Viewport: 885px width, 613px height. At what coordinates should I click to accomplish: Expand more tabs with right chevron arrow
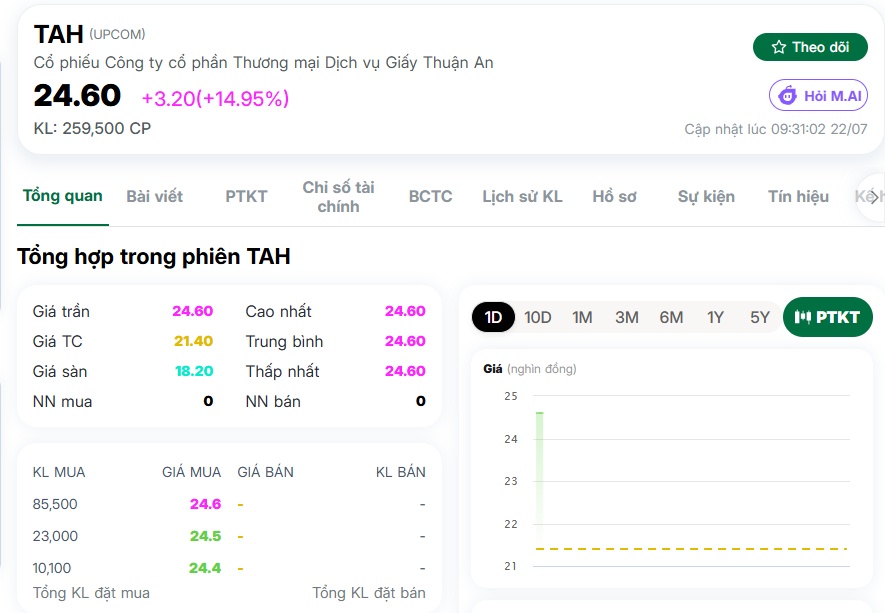point(873,197)
